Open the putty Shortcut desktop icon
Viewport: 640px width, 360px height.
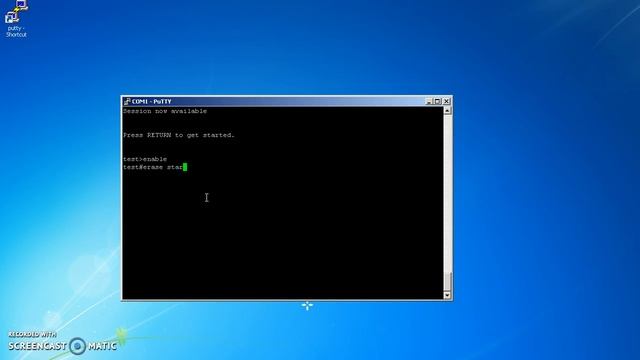tap(16, 19)
